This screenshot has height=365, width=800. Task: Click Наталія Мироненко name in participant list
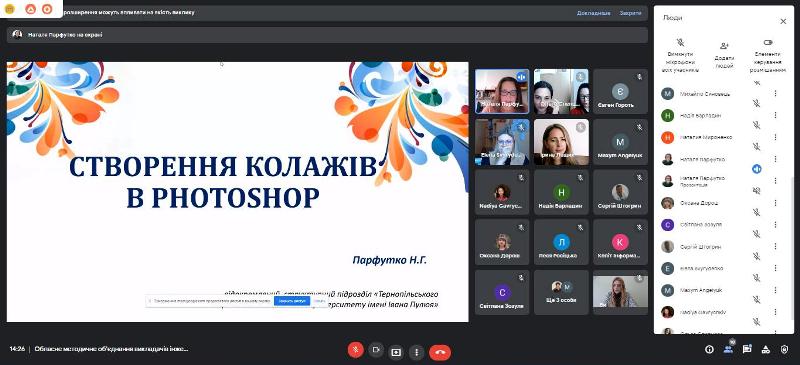click(x=706, y=137)
